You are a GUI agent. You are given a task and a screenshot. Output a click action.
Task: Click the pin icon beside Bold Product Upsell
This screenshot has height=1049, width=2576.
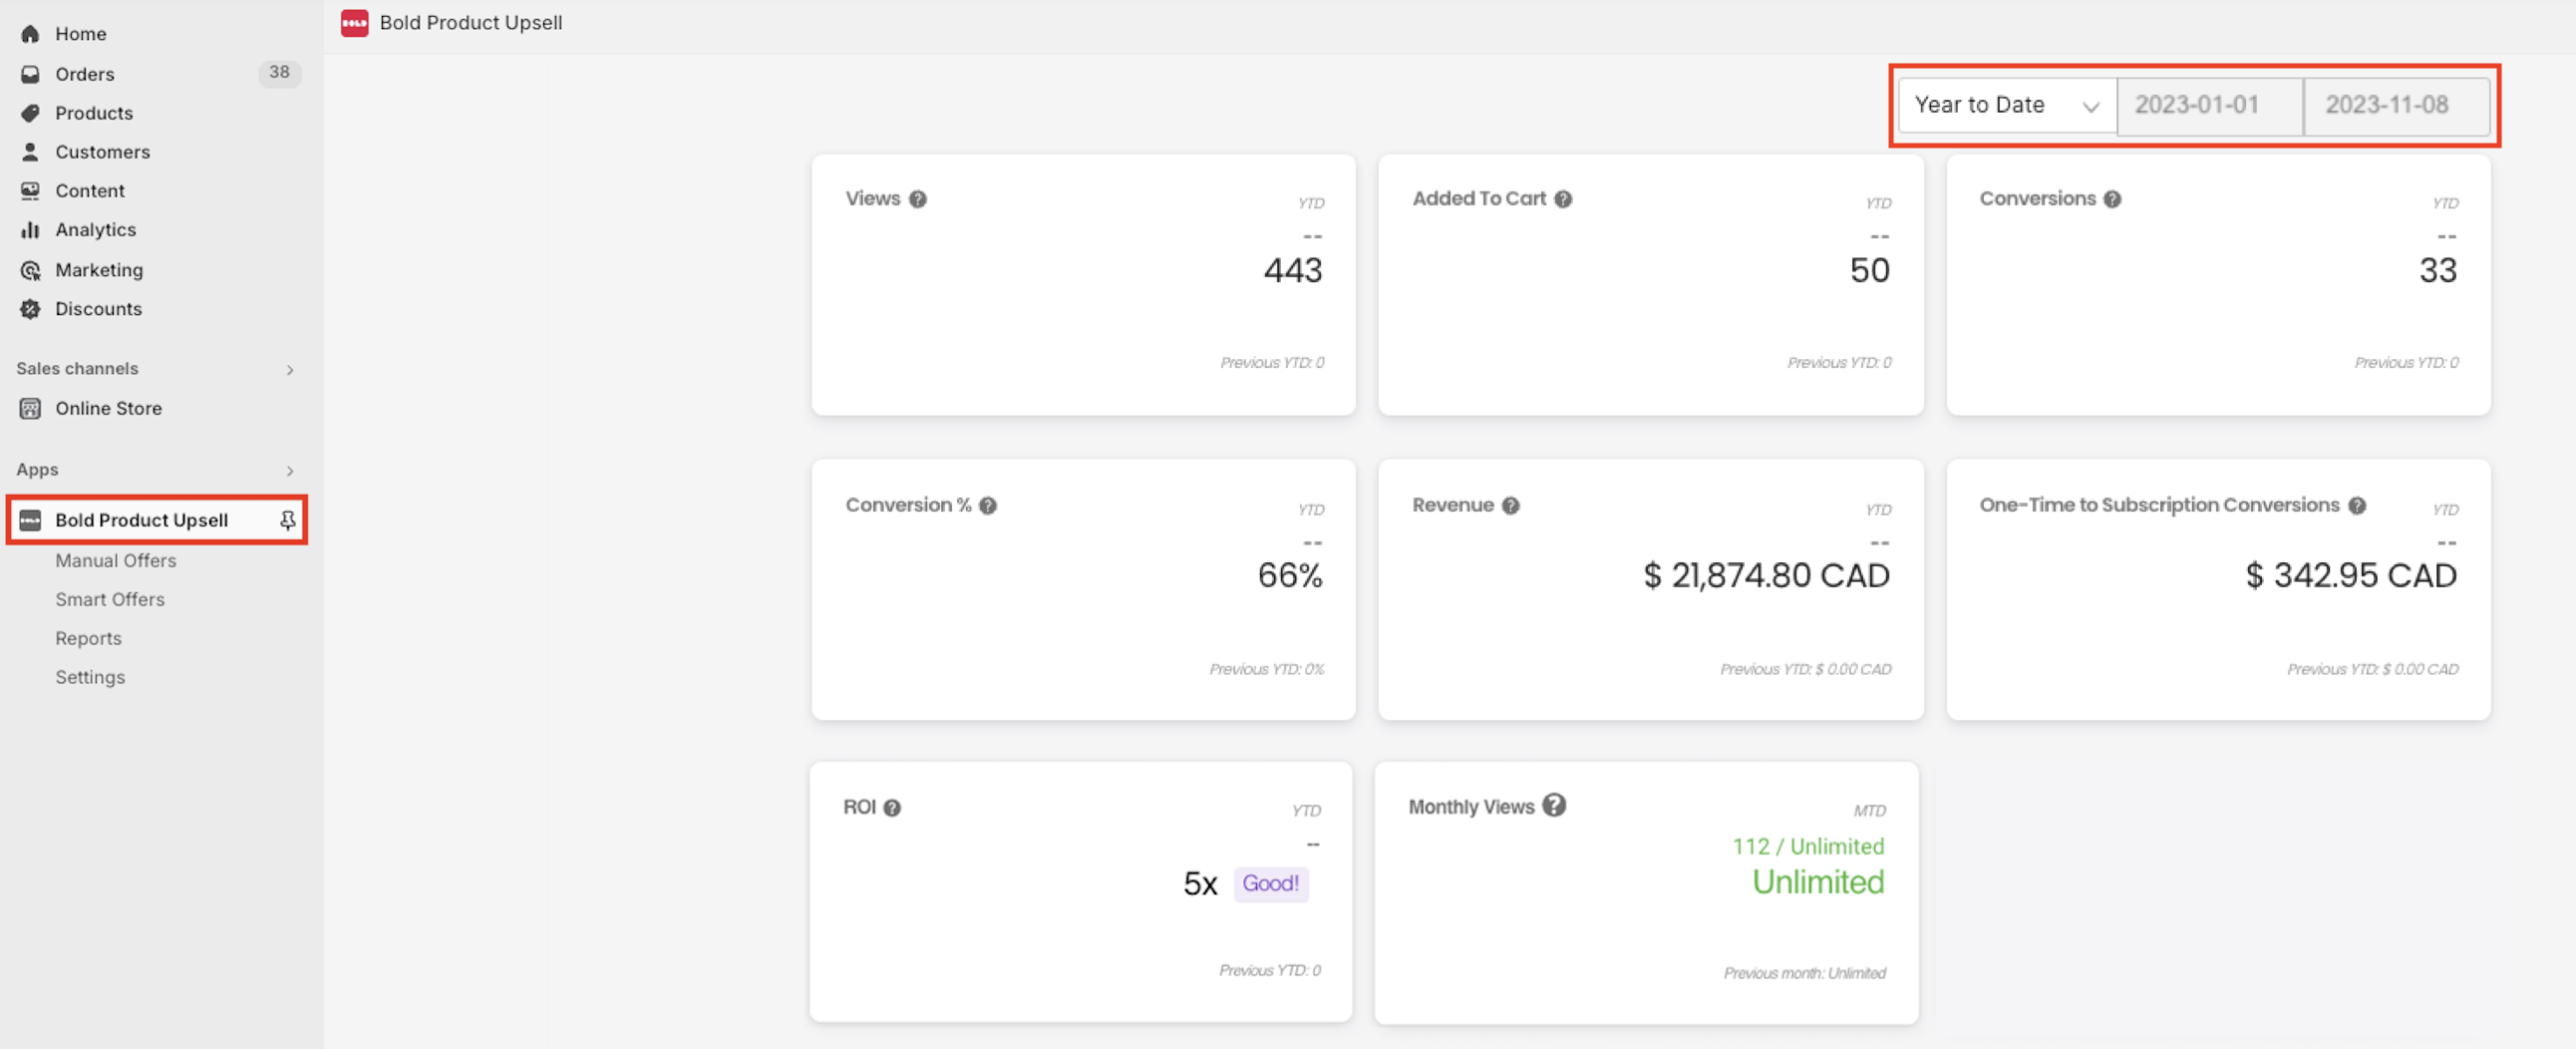point(288,520)
